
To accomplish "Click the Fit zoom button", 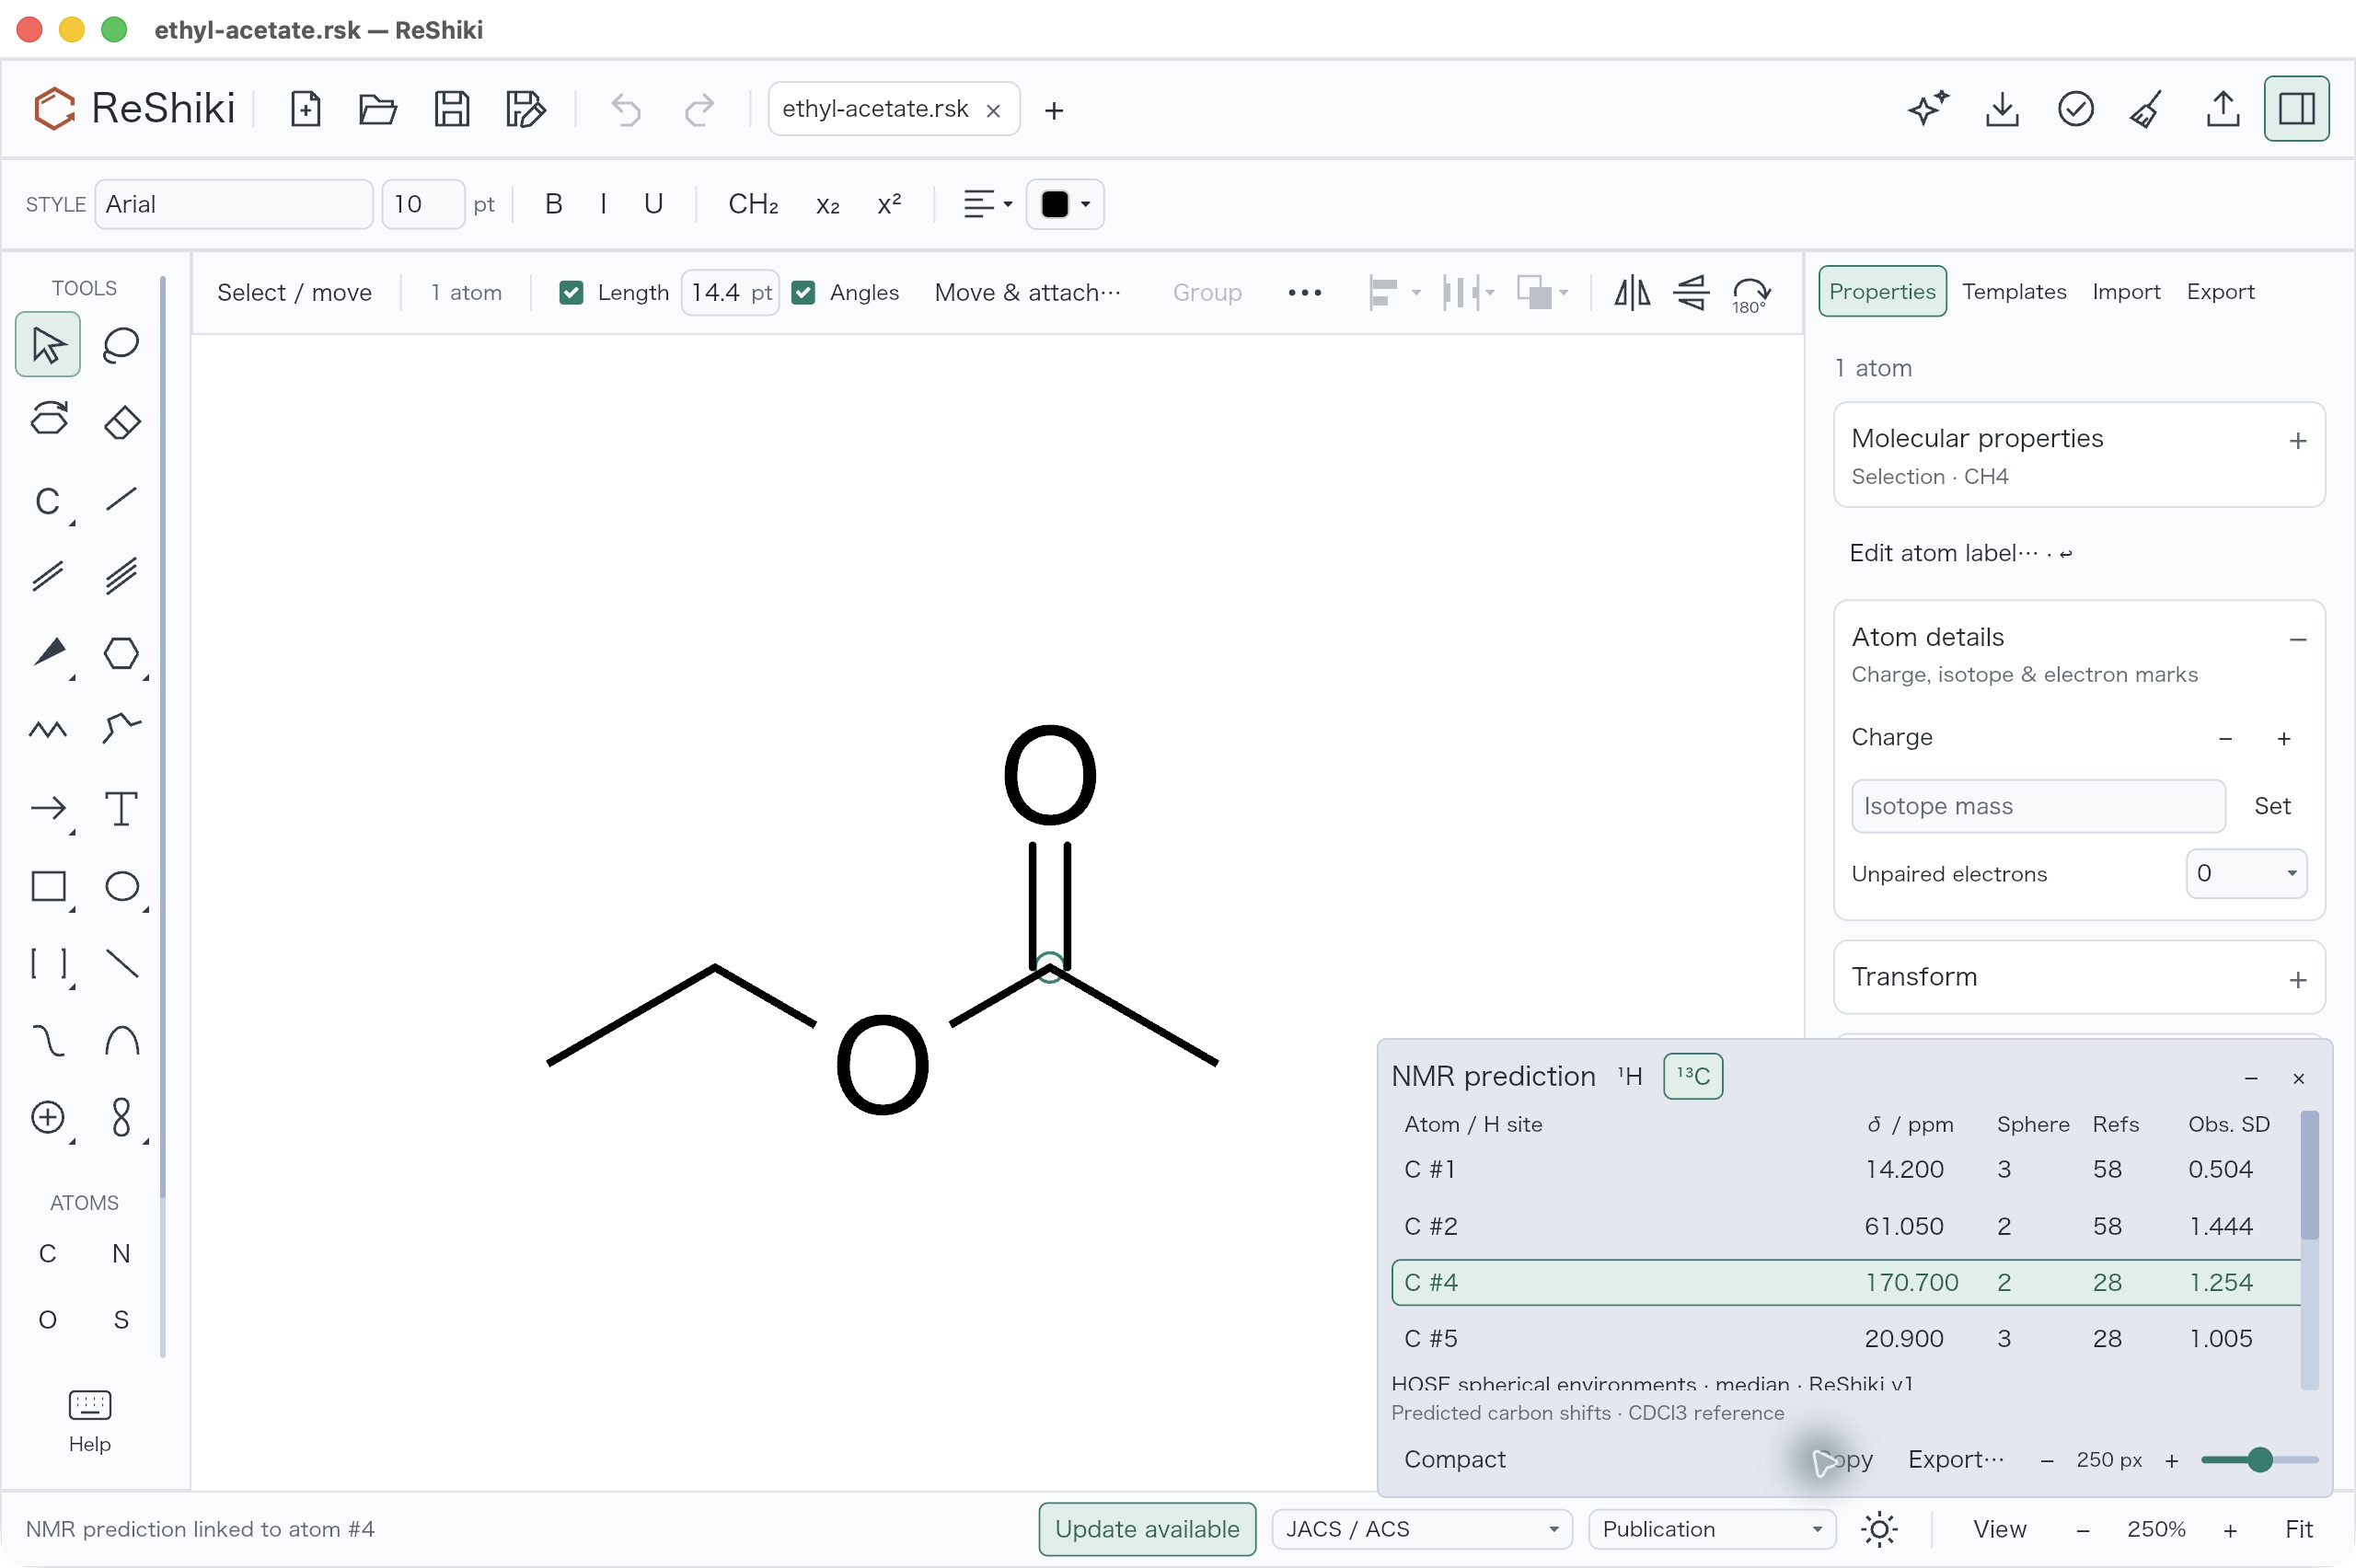I will pos(2299,1529).
